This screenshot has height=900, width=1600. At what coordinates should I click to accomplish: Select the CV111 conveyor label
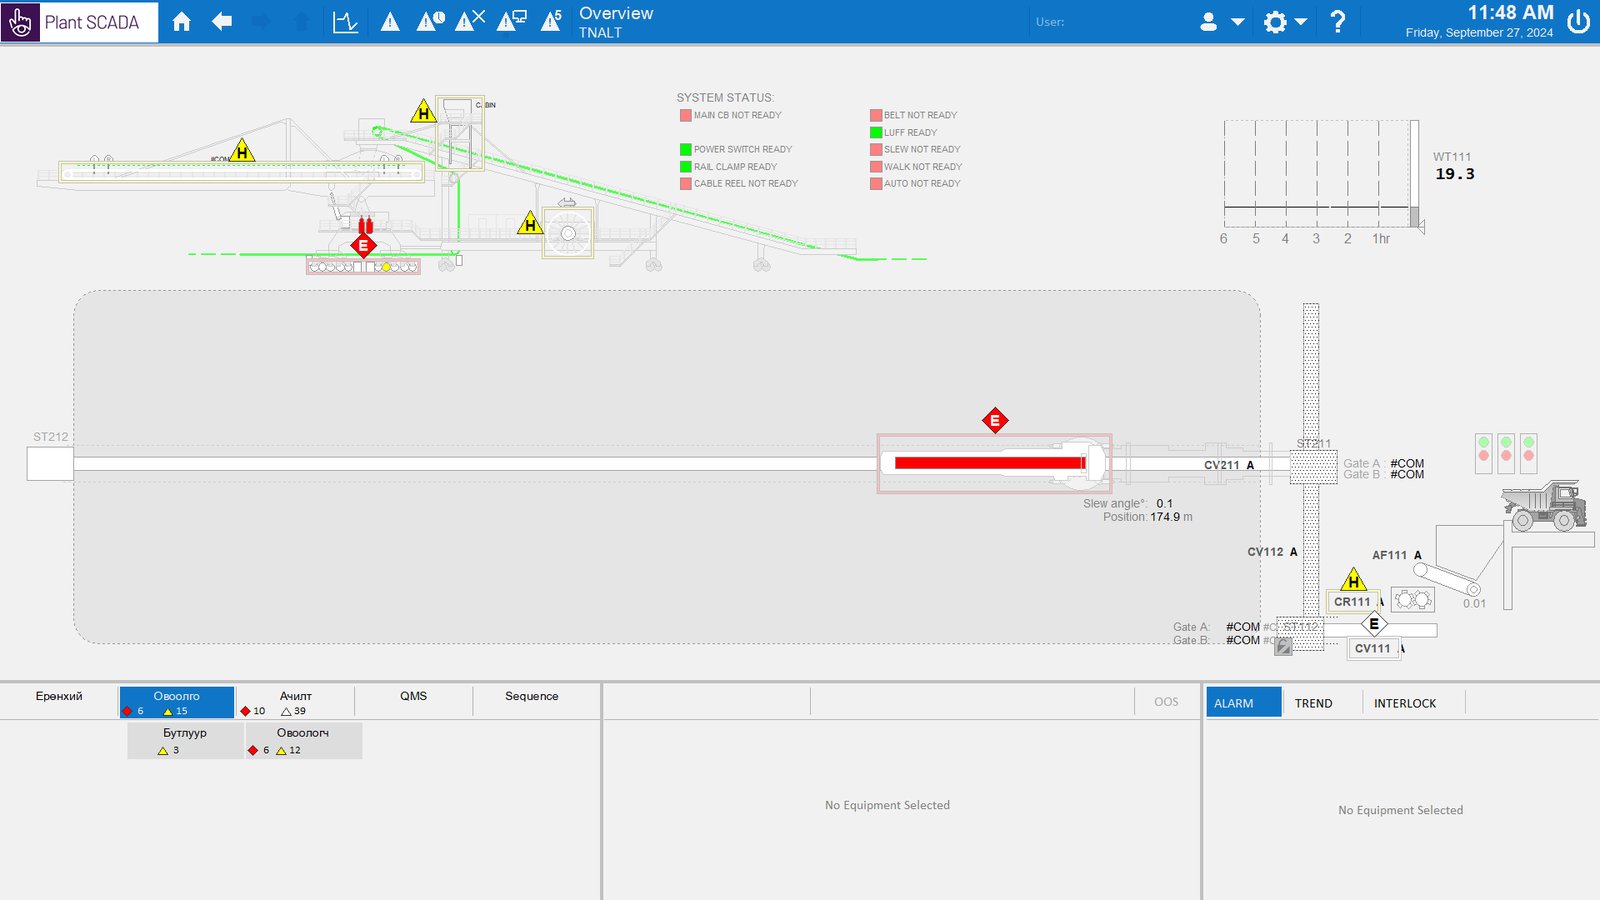pyautogui.click(x=1373, y=649)
